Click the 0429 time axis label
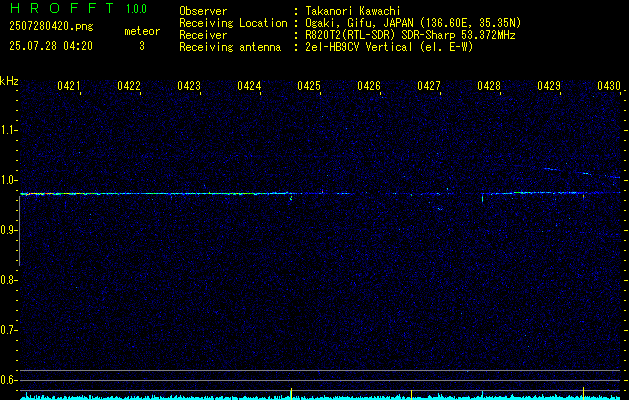Image resolution: width=629 pixels, height=400 pixels. click(549, 86)
